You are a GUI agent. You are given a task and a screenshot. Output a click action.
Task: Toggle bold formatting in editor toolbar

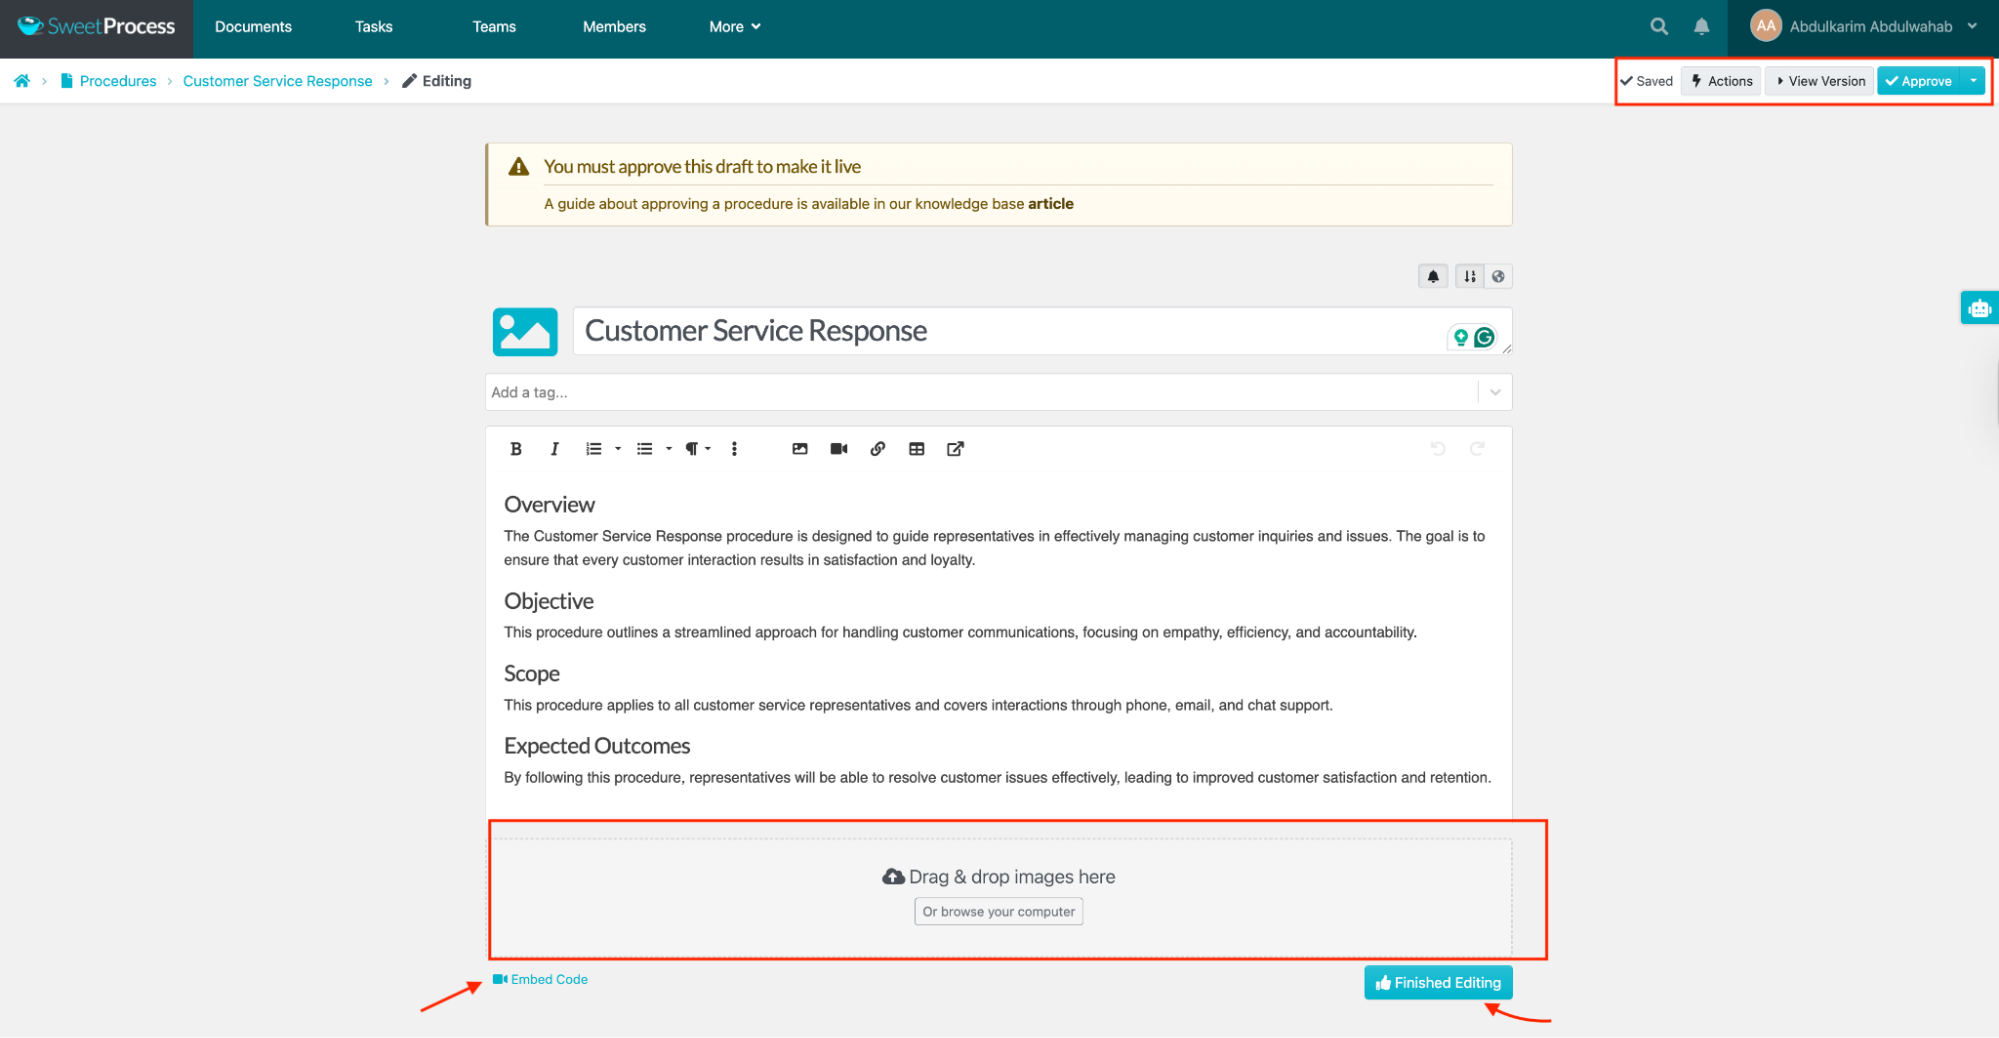click(516, 449)
